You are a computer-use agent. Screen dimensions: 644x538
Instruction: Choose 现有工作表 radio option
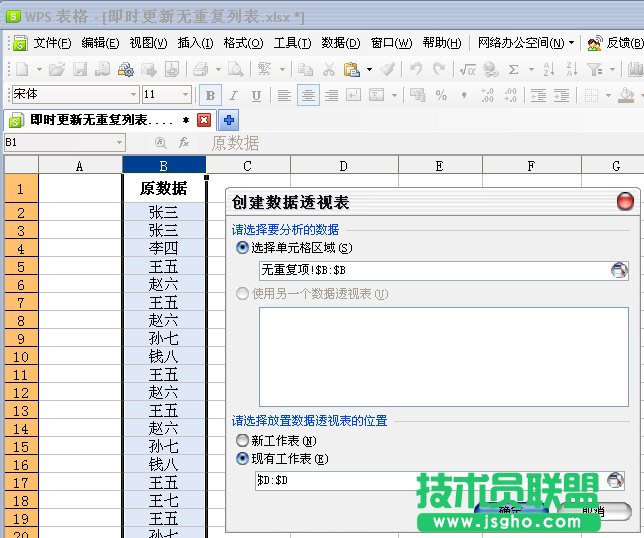[x=242, y=458]
